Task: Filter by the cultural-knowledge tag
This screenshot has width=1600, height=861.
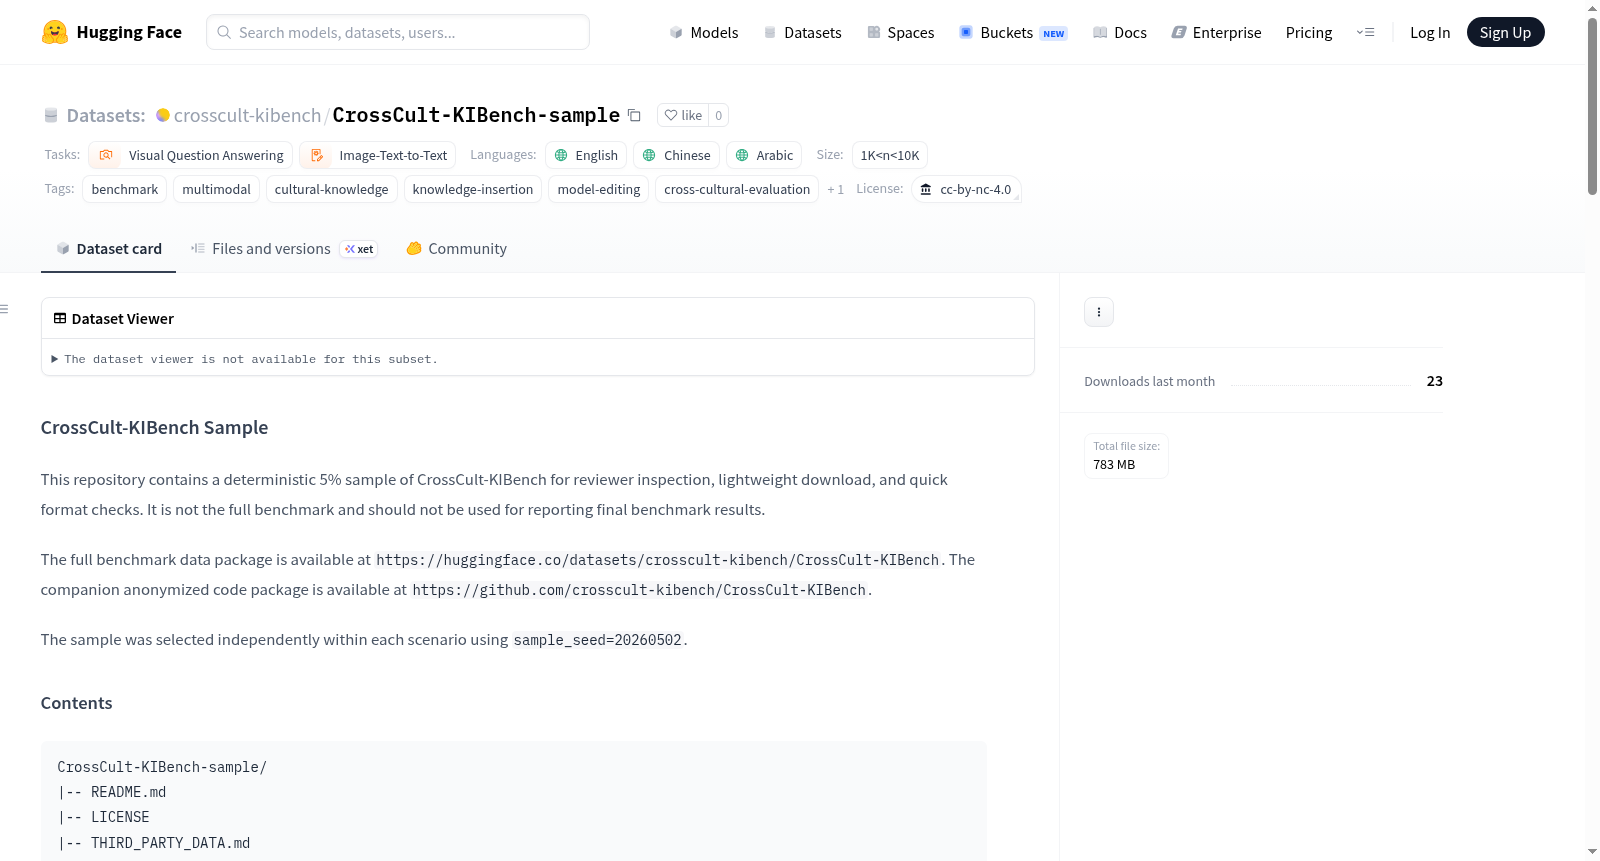Action: point(332,189)
